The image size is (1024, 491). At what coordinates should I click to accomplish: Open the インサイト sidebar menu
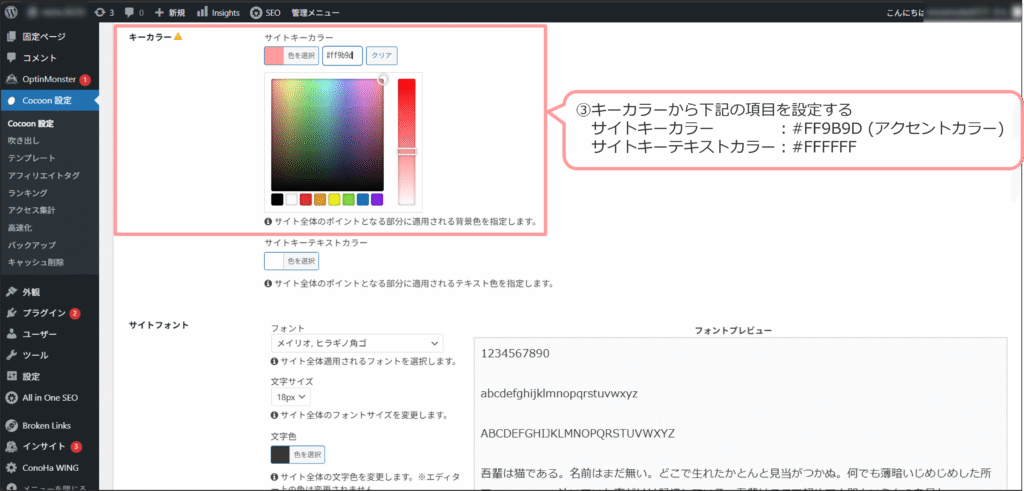pos(44,446)
